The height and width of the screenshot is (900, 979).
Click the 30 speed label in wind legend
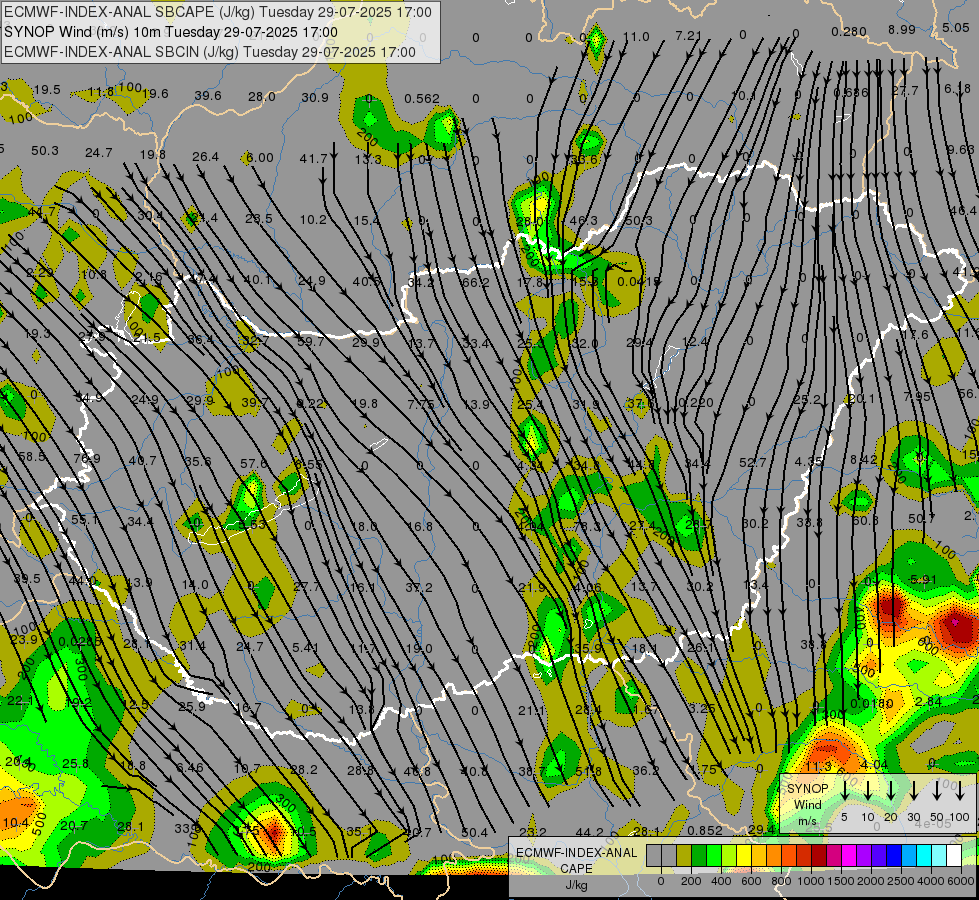click(x=913, y=817)
